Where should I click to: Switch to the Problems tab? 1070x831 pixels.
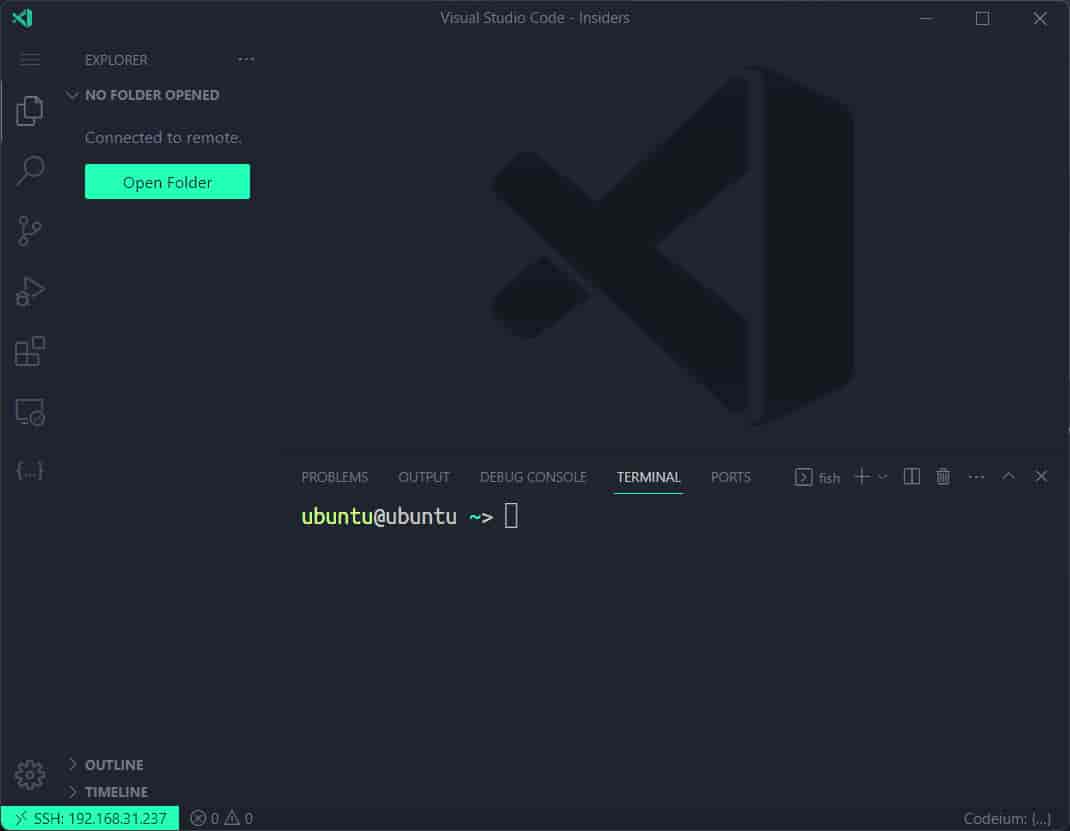pos(334,477)
